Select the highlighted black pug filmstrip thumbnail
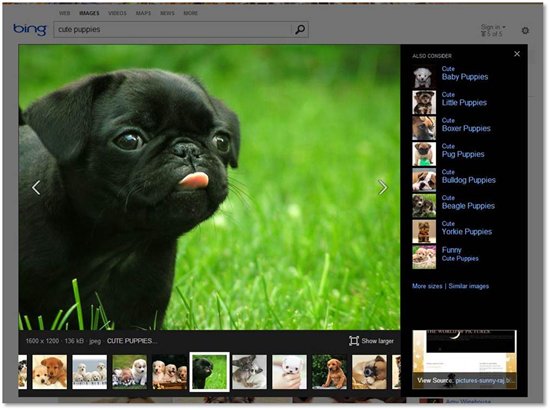The image size is (550, 410). pos(209,372)
